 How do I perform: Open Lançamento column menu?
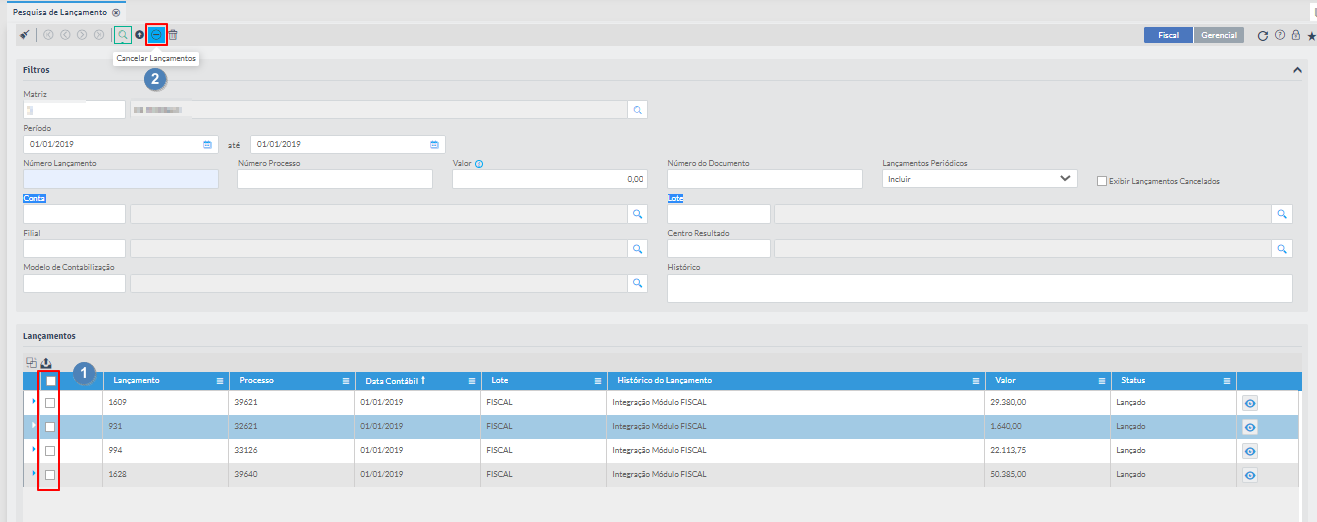pyautogui.click(x=220, y=381)
